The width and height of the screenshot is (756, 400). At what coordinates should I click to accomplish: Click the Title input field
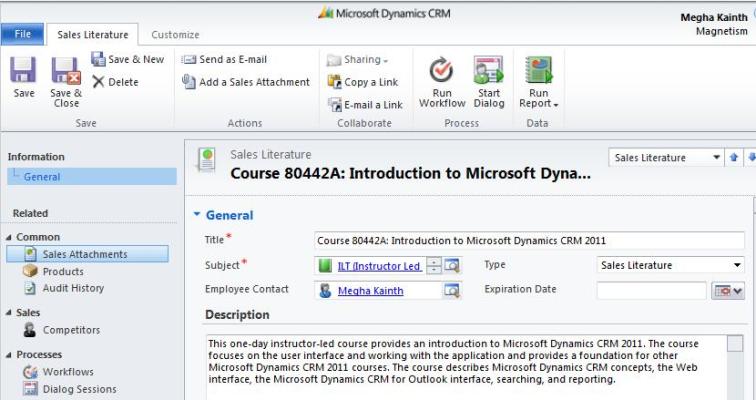point(529,240)
